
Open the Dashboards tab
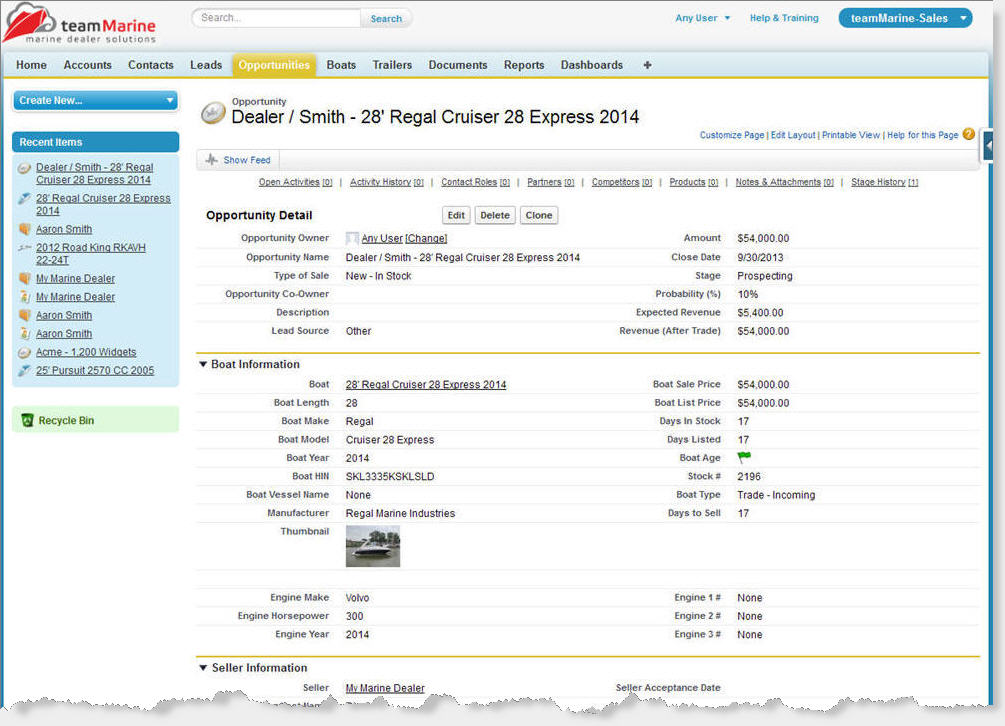[x=591, y=65]
